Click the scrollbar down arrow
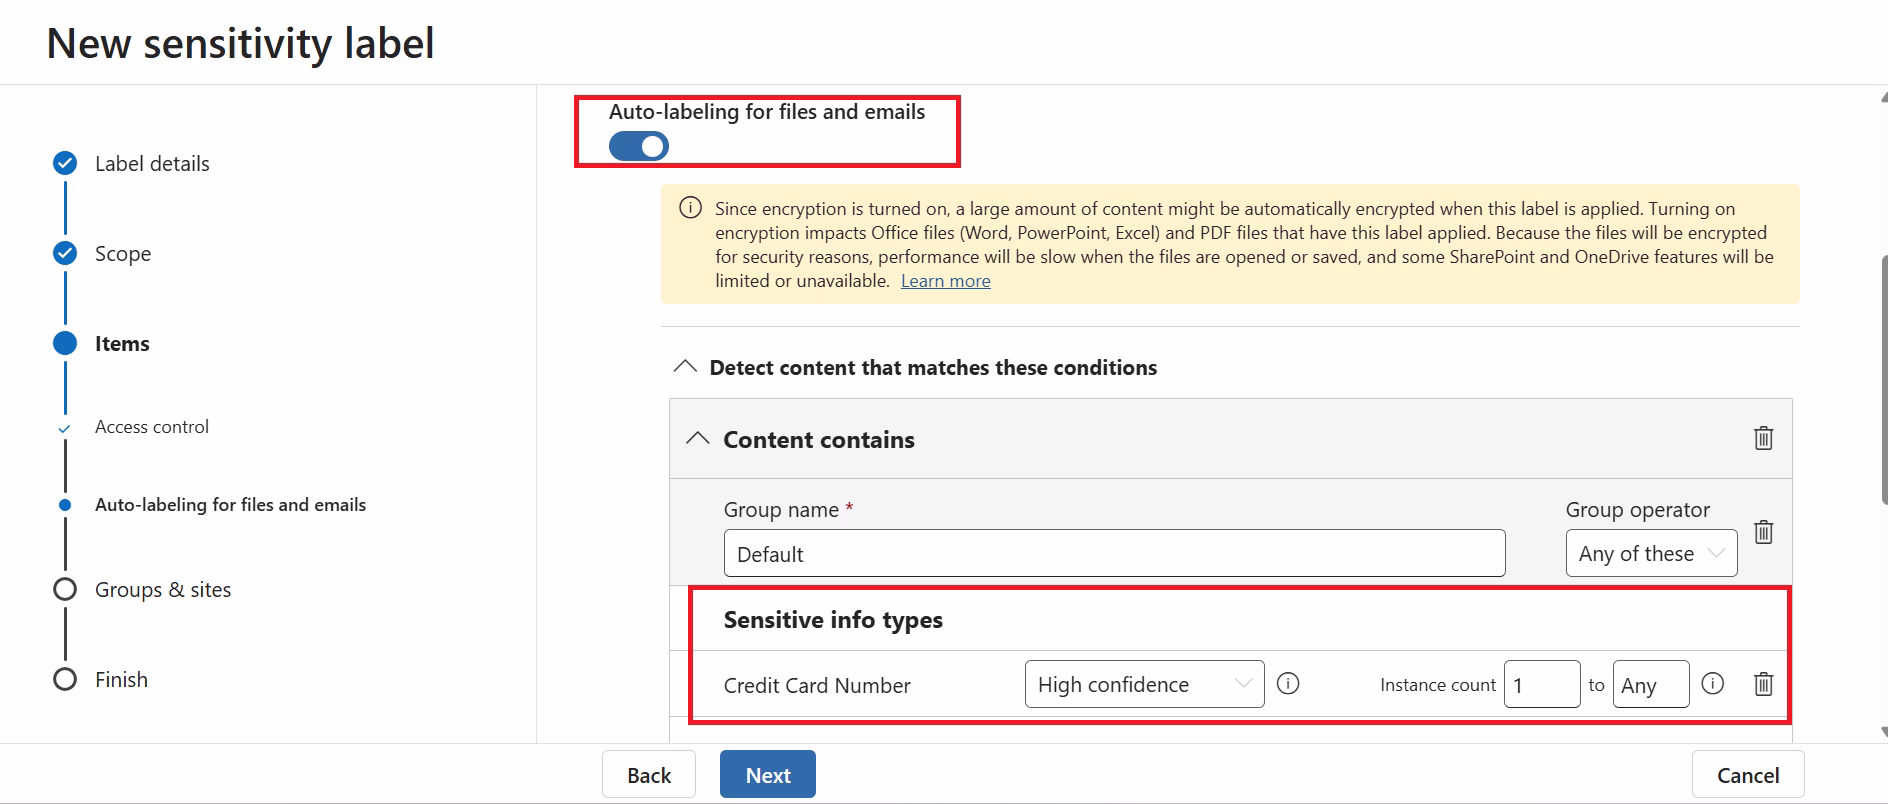Screen dimensions: 1888x804 pos(1883,732)
